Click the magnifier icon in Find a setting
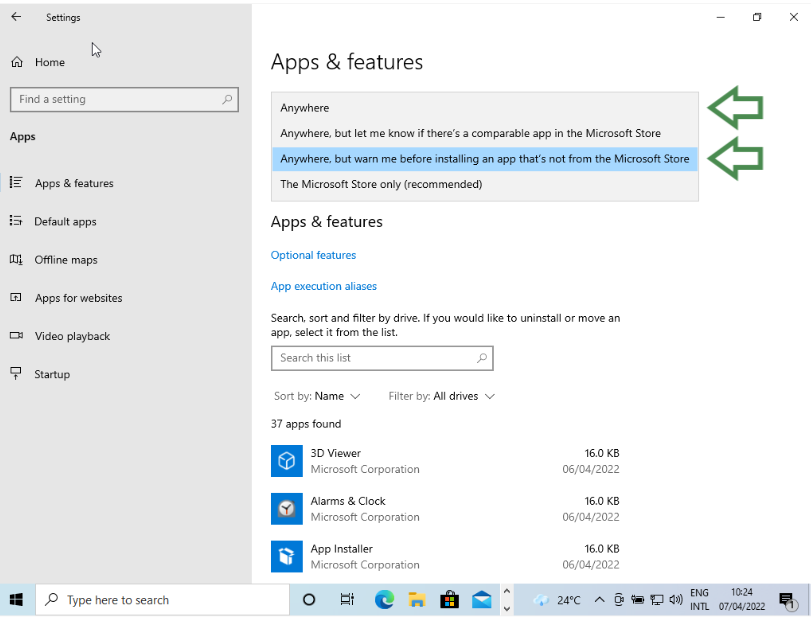 click(x=227, y=99)
